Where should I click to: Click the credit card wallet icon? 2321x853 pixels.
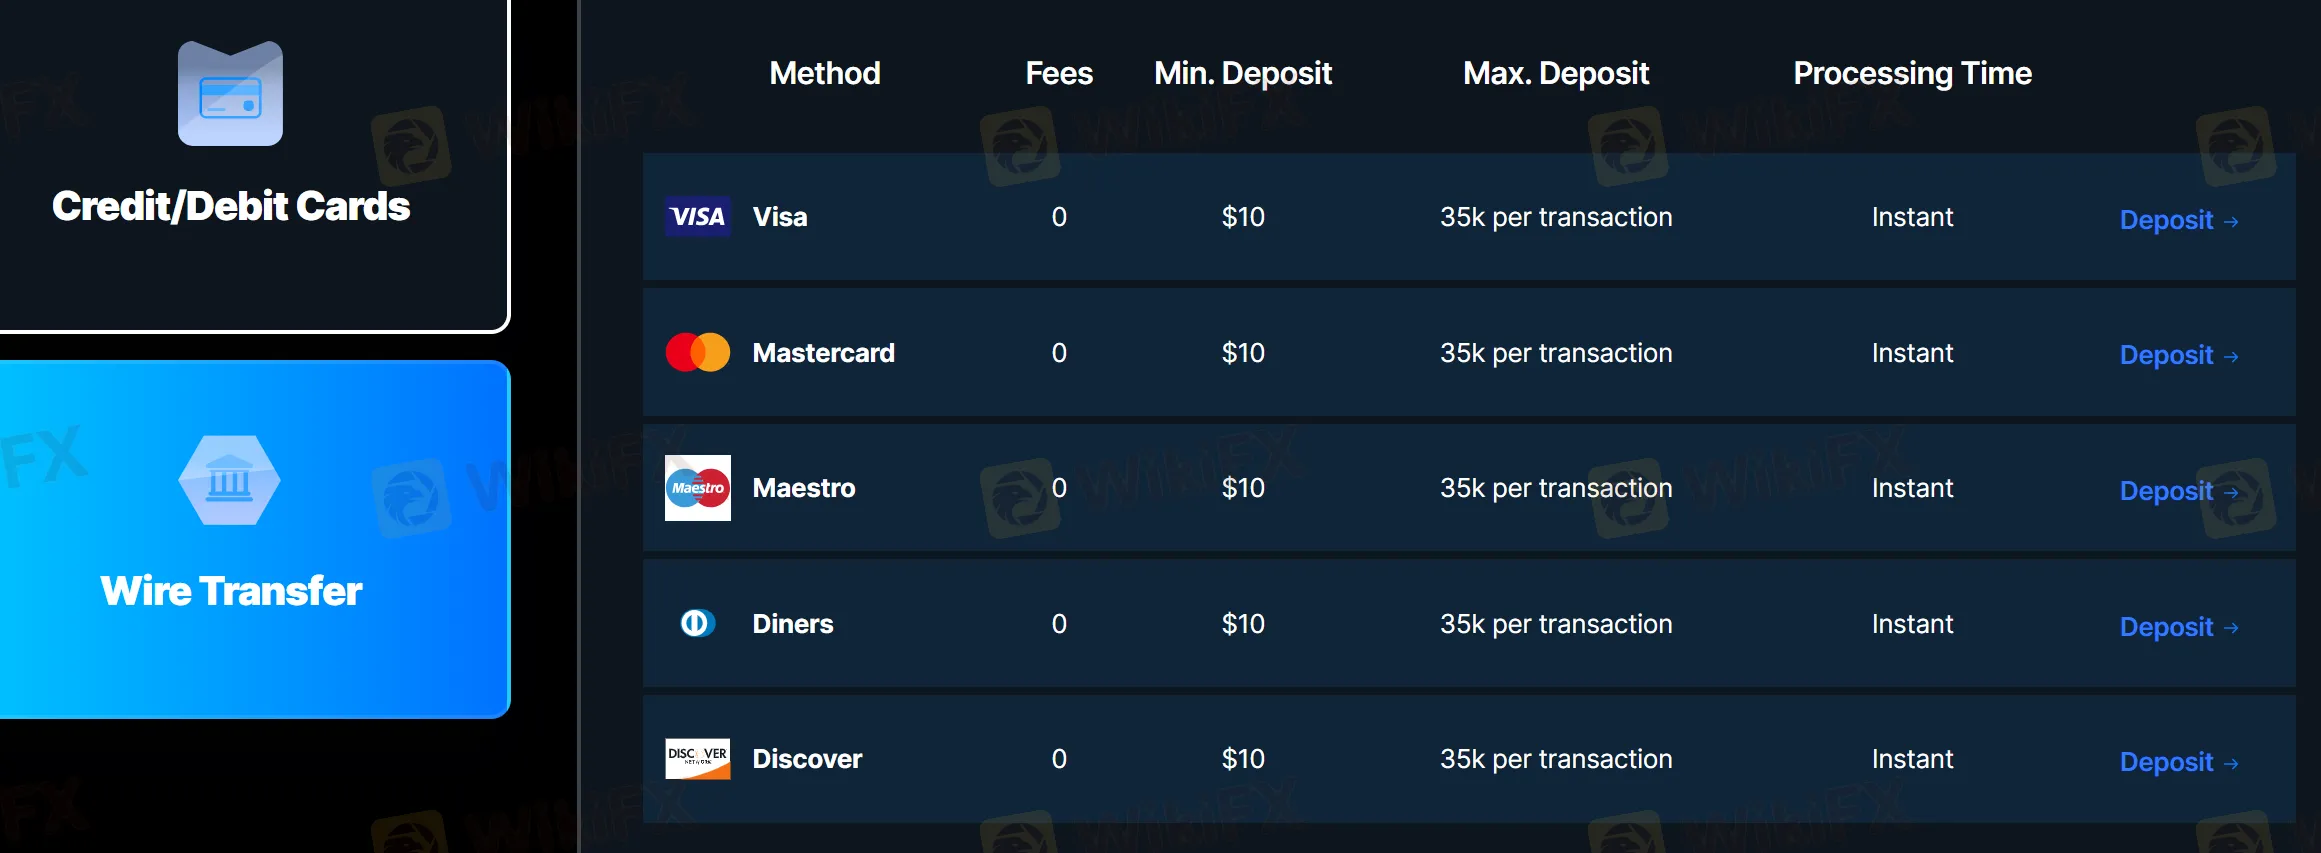(x=230, y=94)
